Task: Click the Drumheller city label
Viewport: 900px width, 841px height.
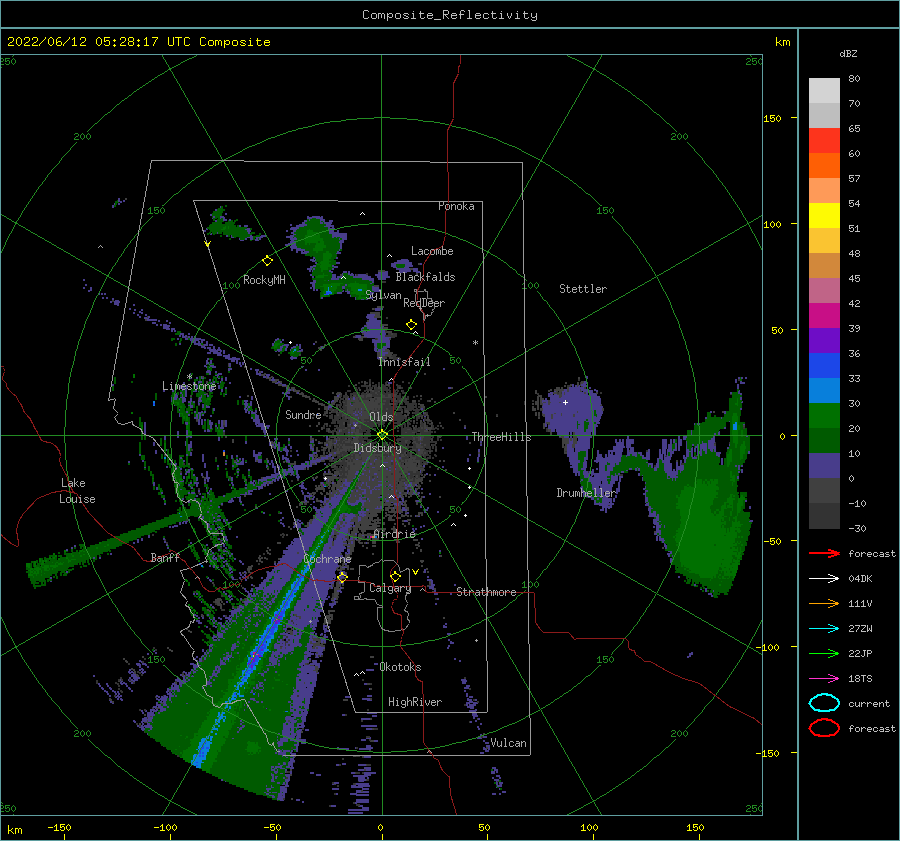Action: click(x=586, y=493)
